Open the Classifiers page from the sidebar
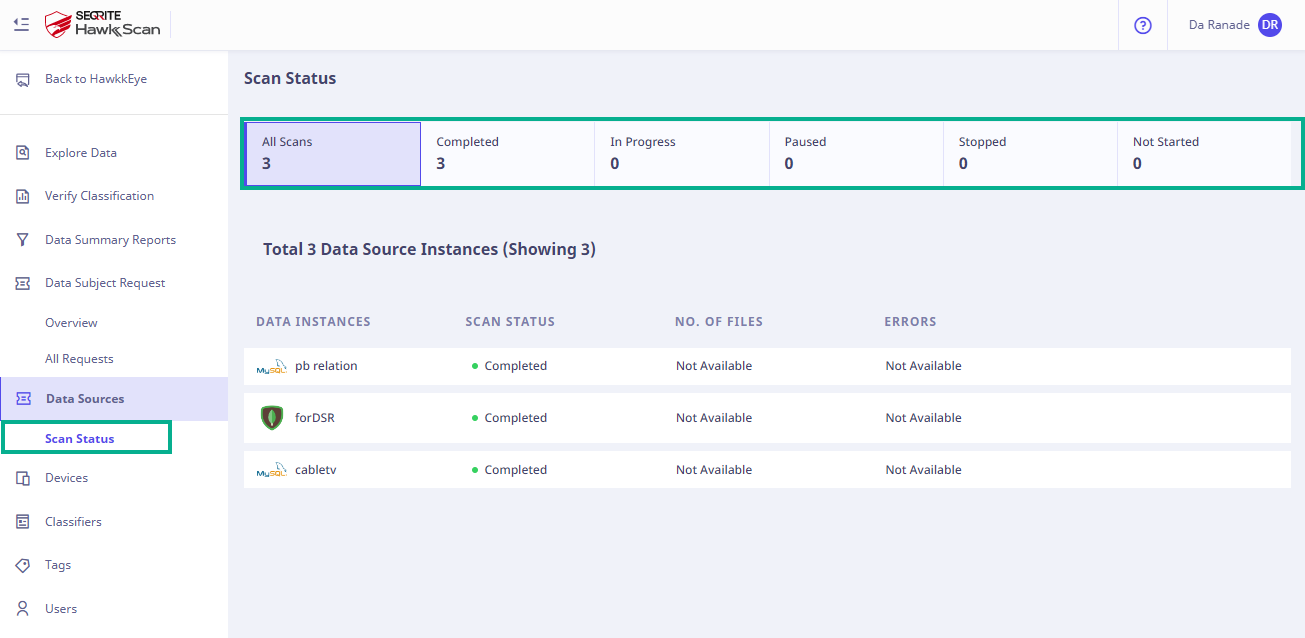The width and height of the screenshot is (1305, 638). (x=73, y=522)
